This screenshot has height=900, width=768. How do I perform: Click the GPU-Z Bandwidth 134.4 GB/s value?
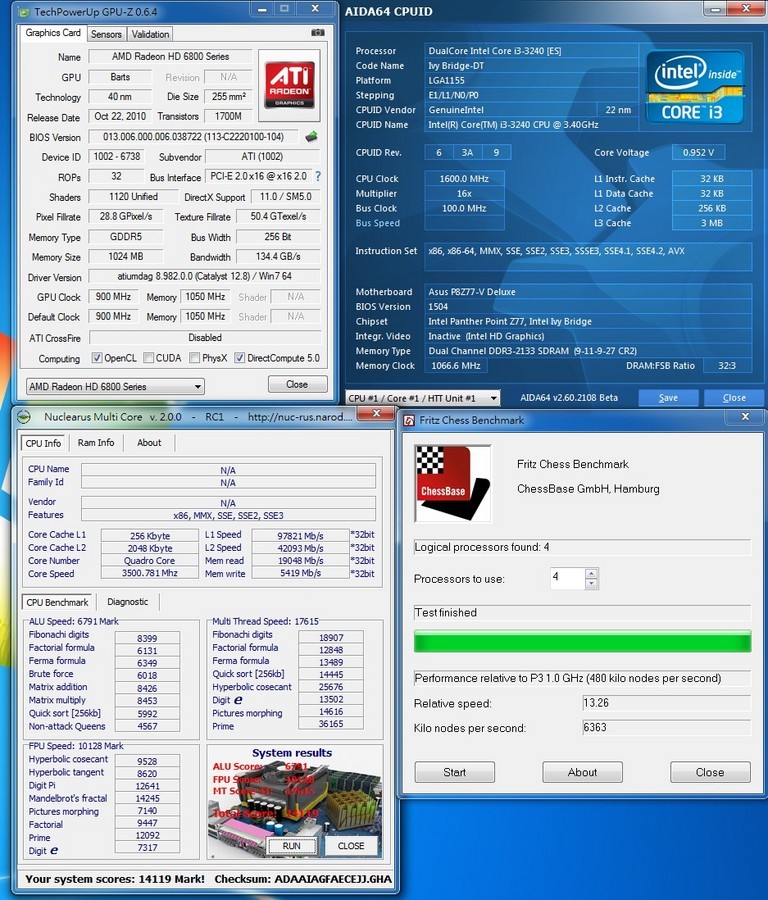click(x=278, y=257)
